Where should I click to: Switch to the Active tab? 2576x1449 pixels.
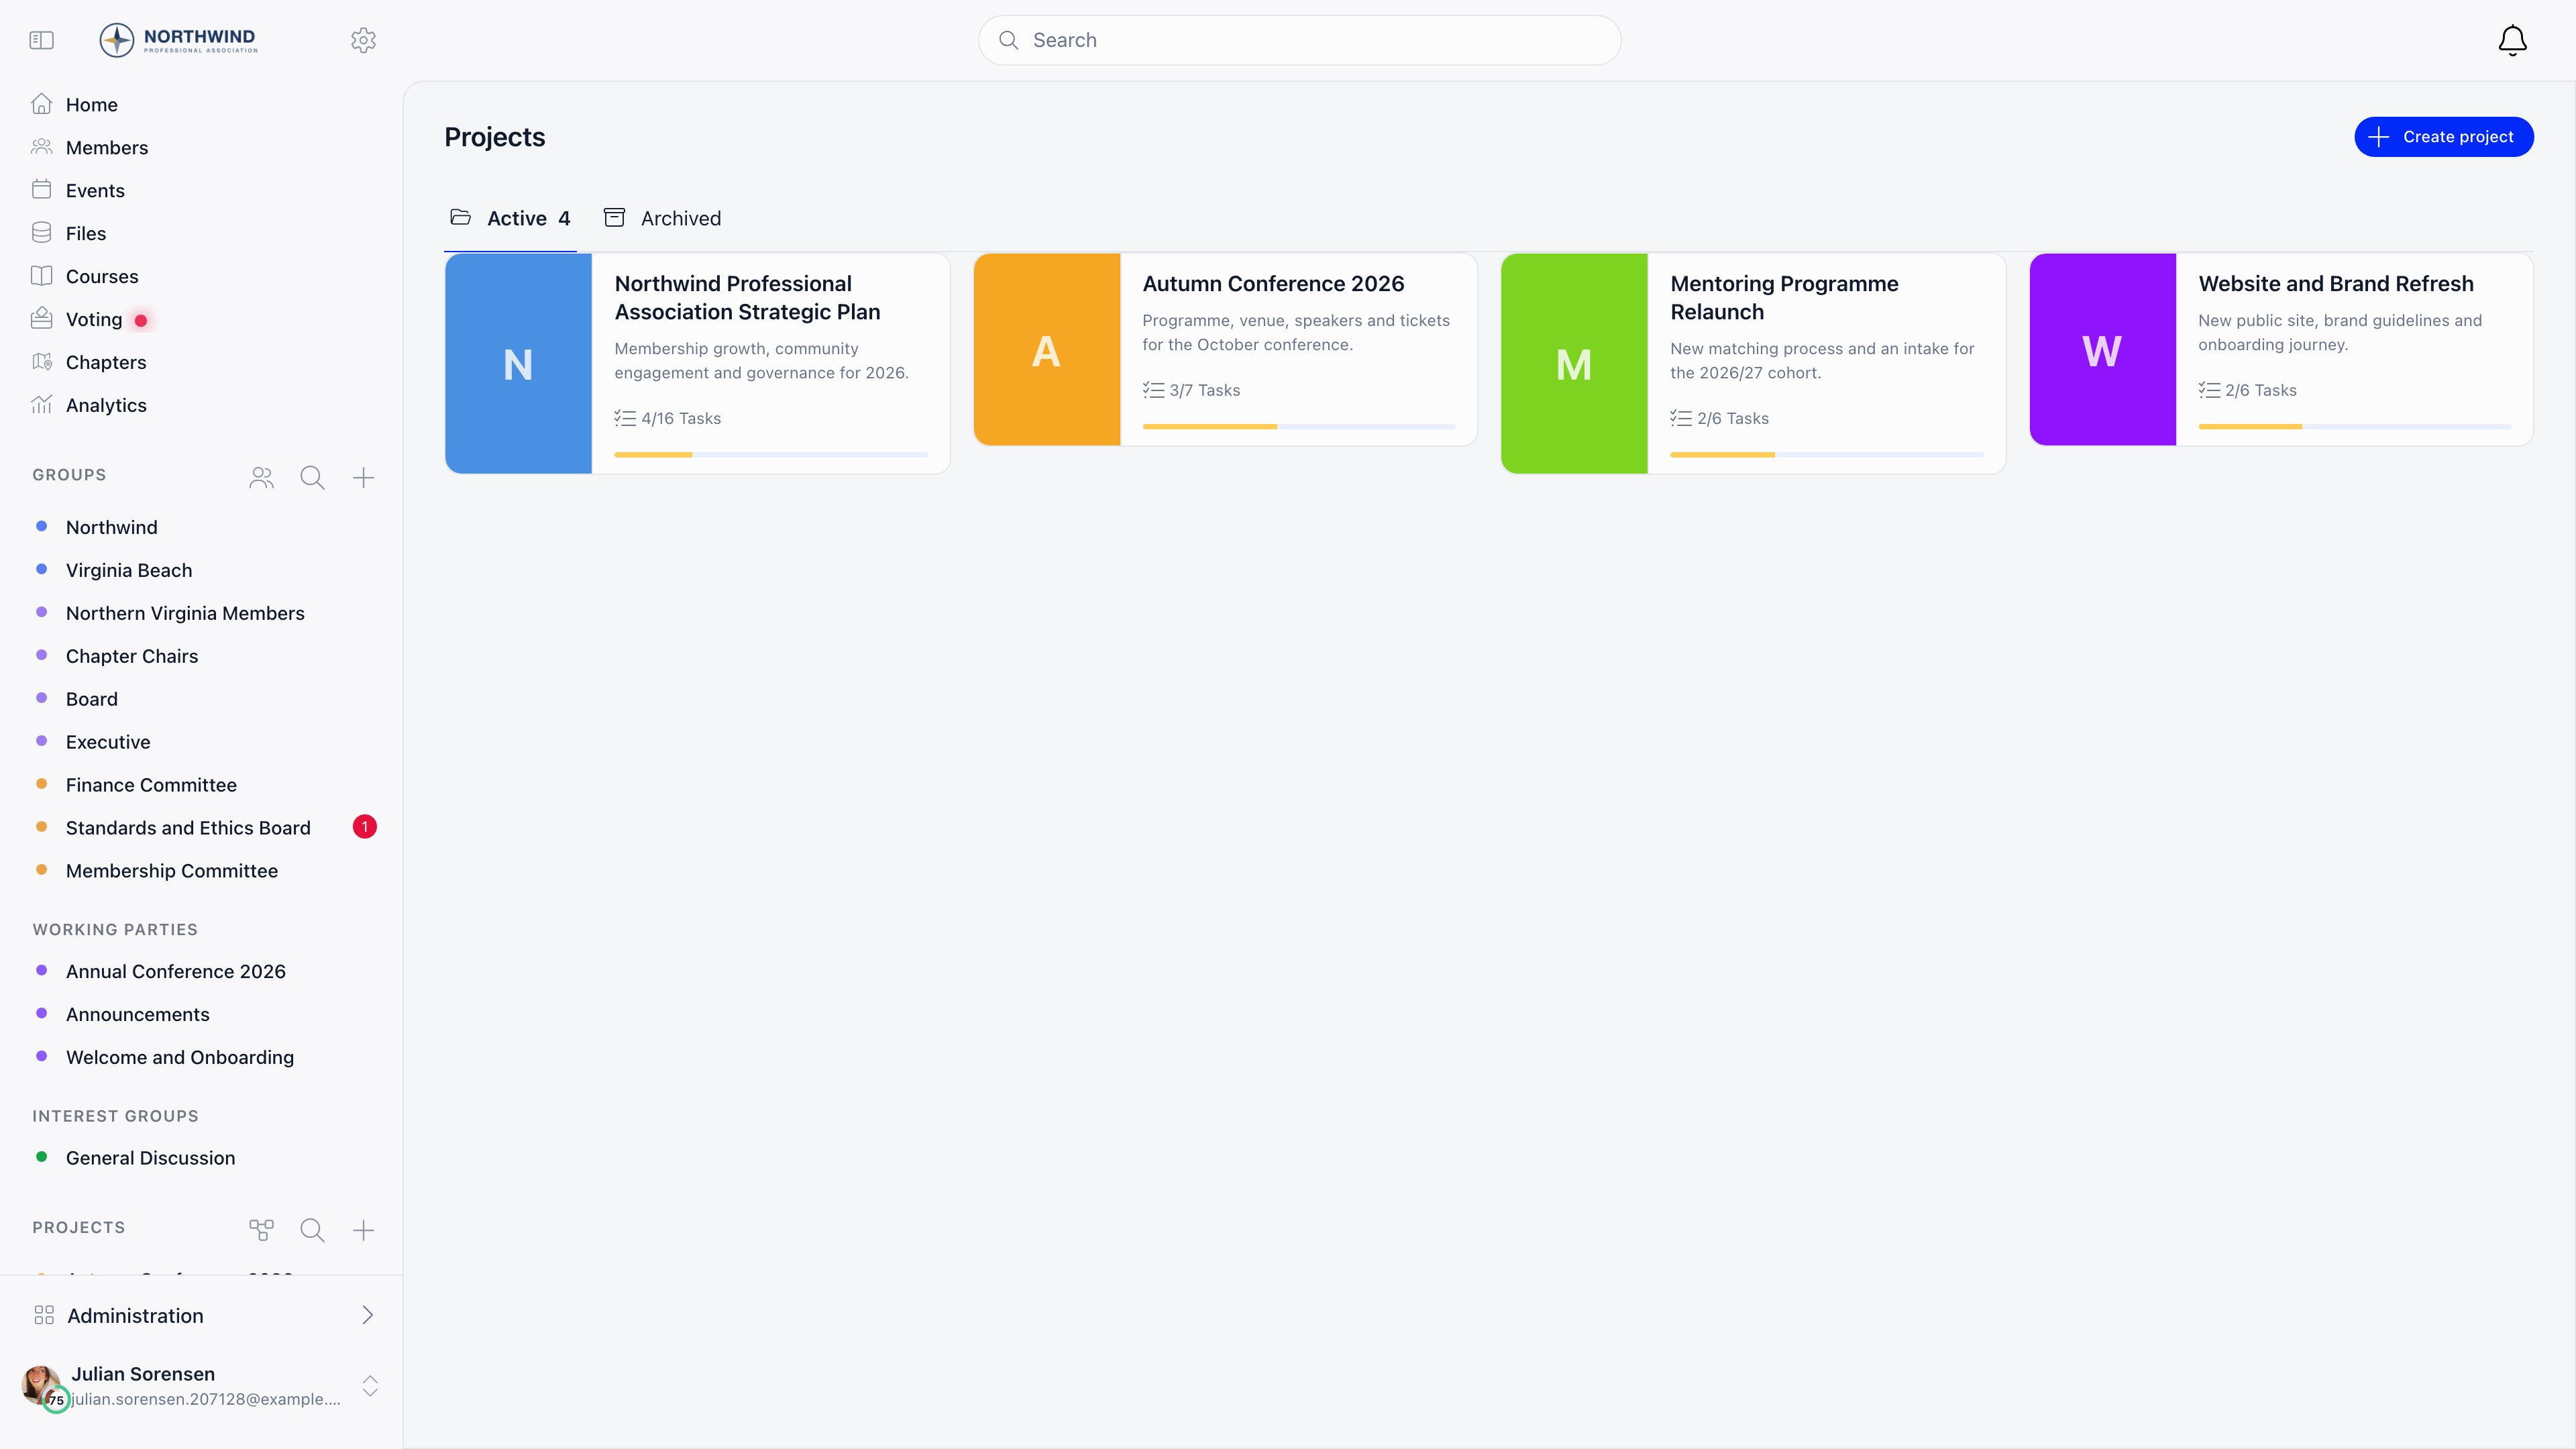[x=510, y=218]
